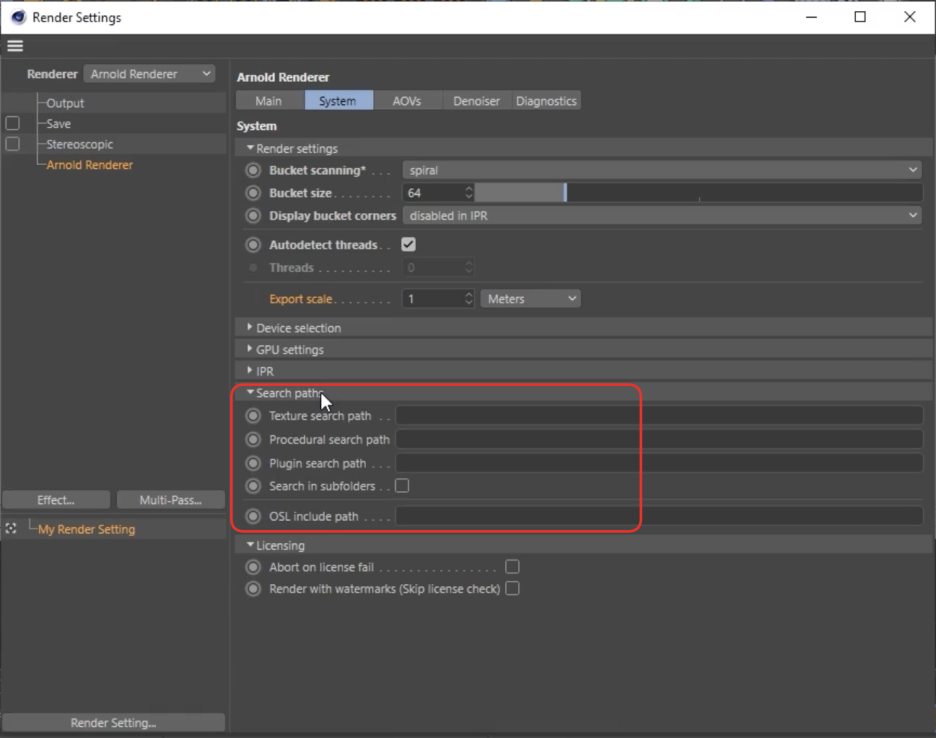Screen dimensions: 936x738
Task: Select the System tab
Action: tap(338, 101)
